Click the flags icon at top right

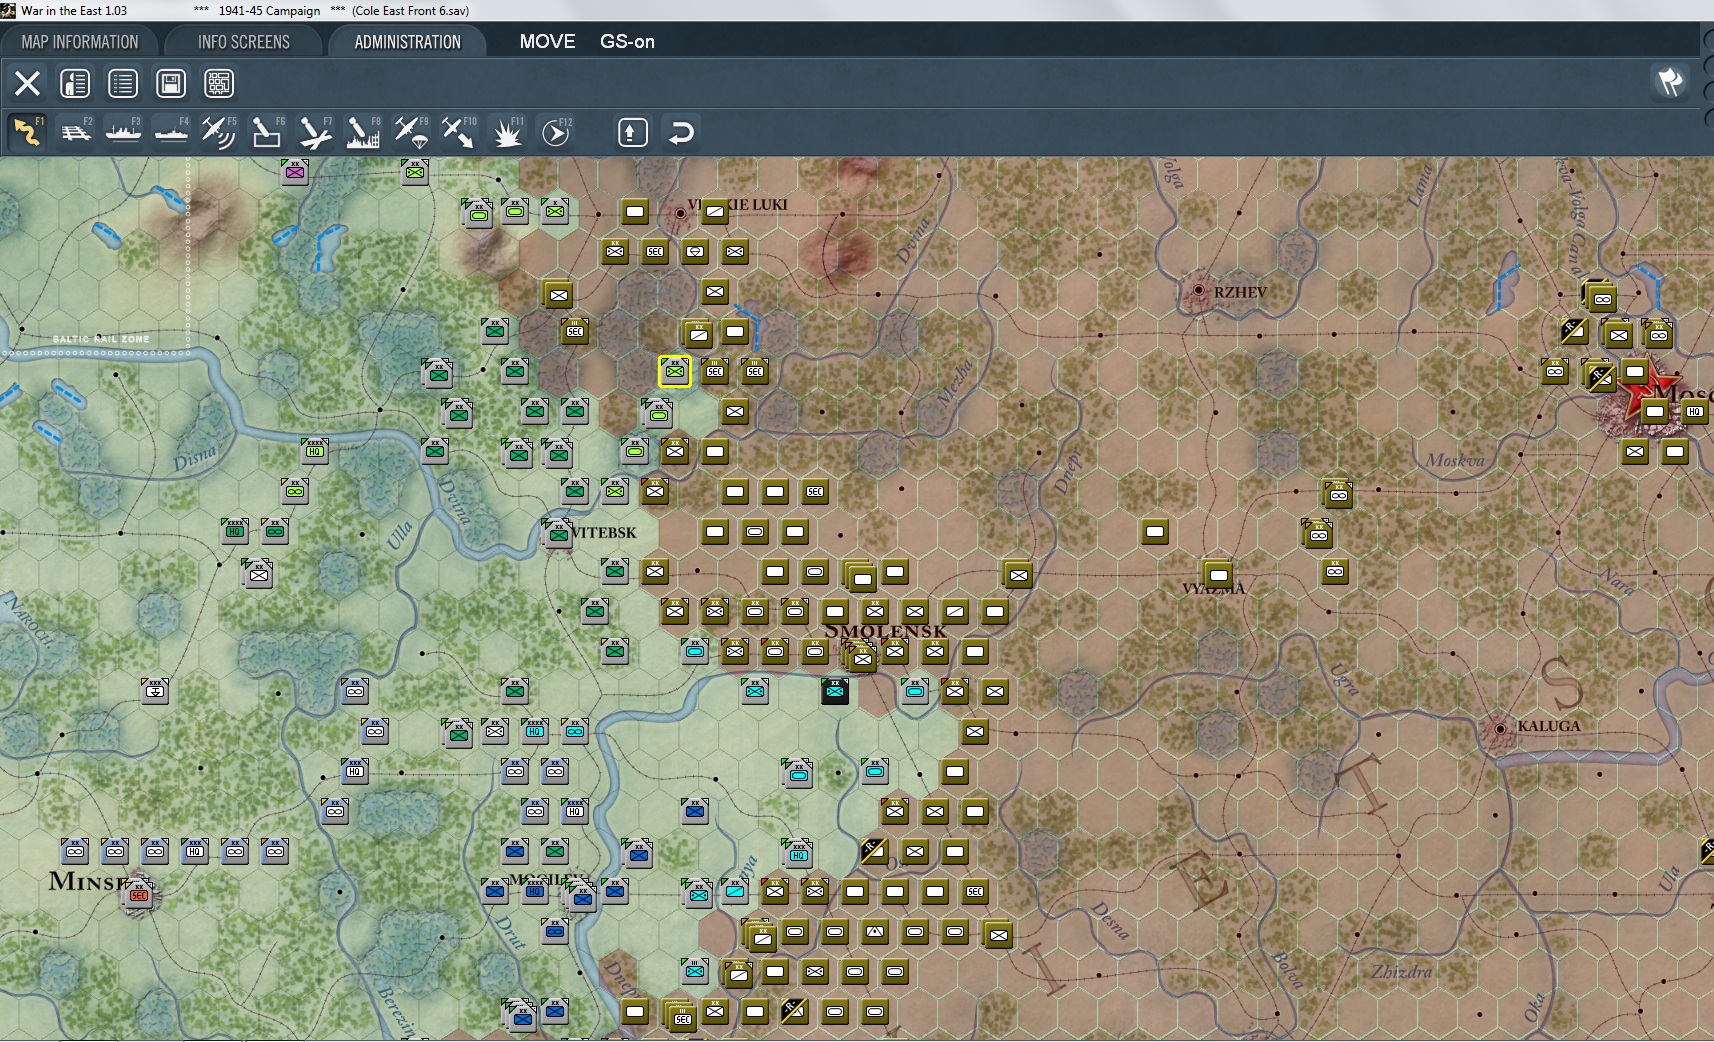1670,82
